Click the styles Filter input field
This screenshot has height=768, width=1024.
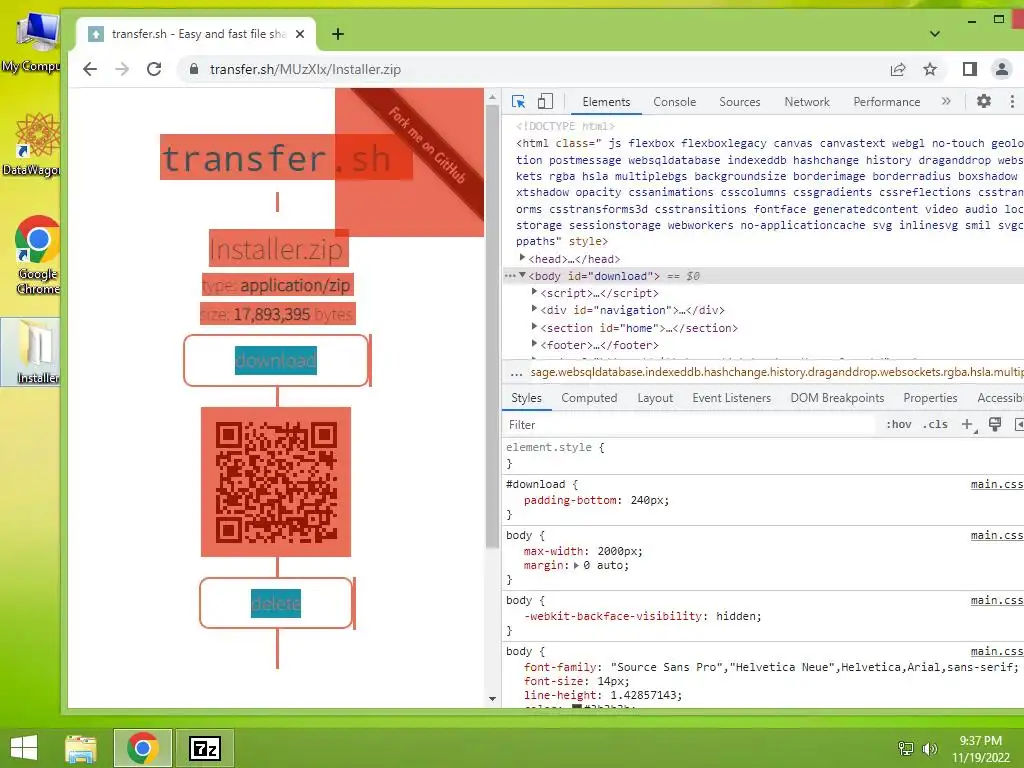[x=689, y=424]
